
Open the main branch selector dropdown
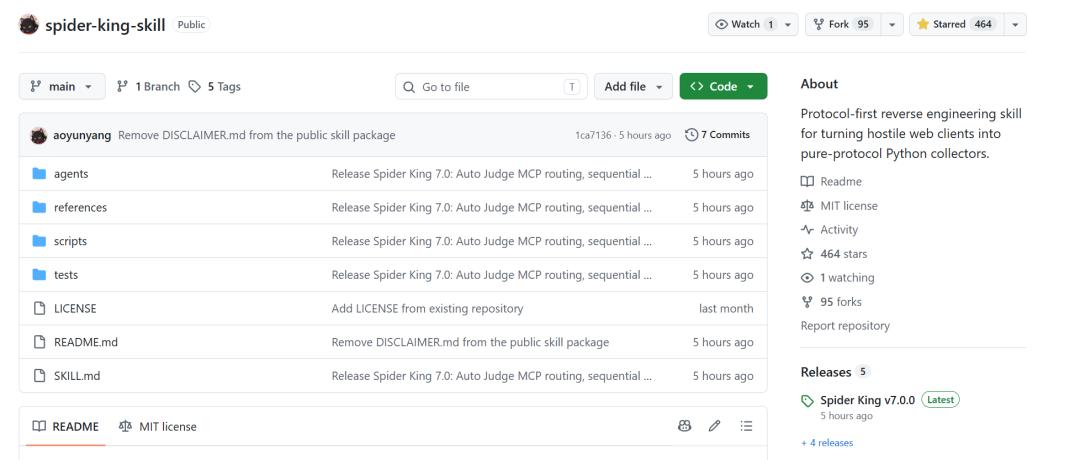[62, 87]
